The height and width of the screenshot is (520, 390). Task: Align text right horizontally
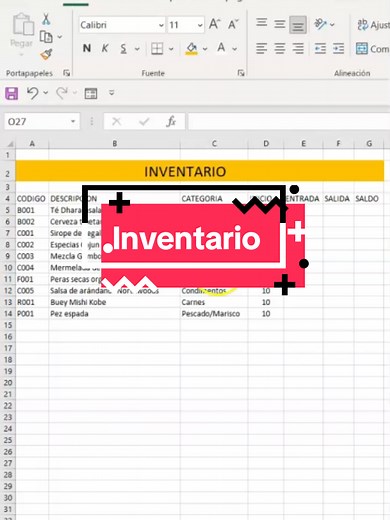298,49
